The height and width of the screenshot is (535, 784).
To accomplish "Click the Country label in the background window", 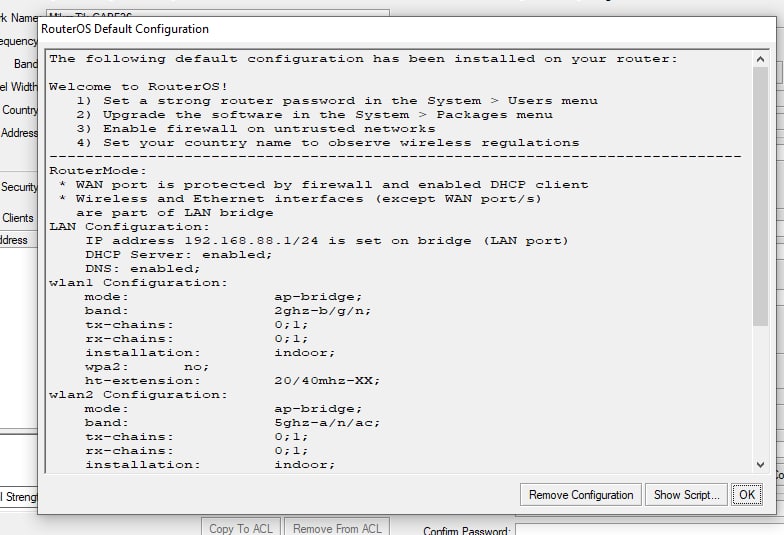I will (x=20, y=110).
